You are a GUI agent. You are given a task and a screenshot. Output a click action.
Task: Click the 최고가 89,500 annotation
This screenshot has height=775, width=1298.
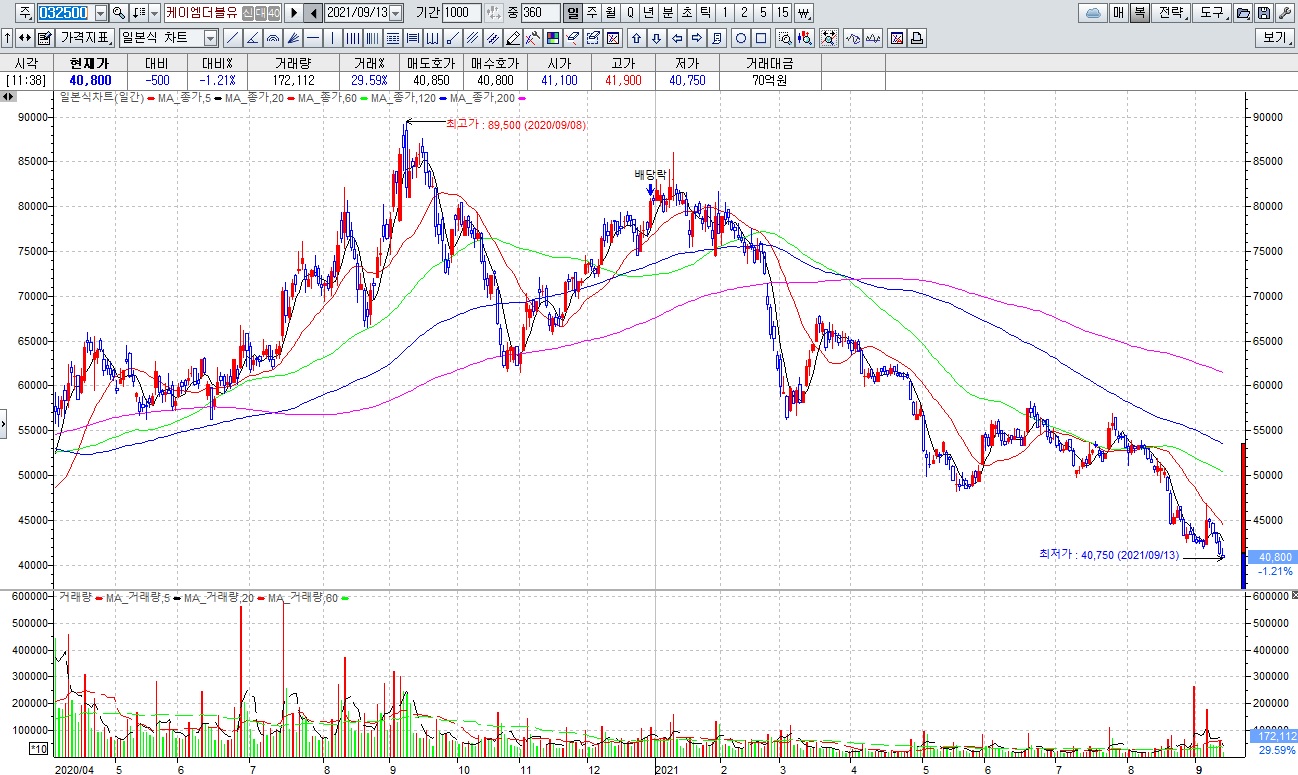point(516,124)
